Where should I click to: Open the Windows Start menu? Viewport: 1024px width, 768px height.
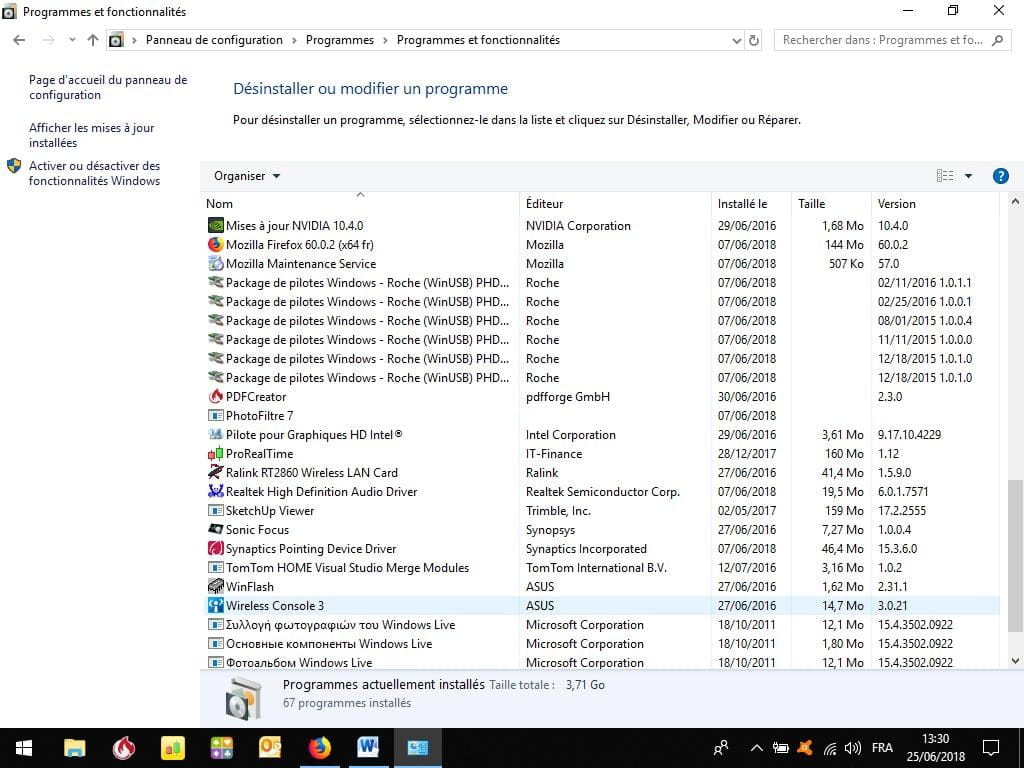24,748
